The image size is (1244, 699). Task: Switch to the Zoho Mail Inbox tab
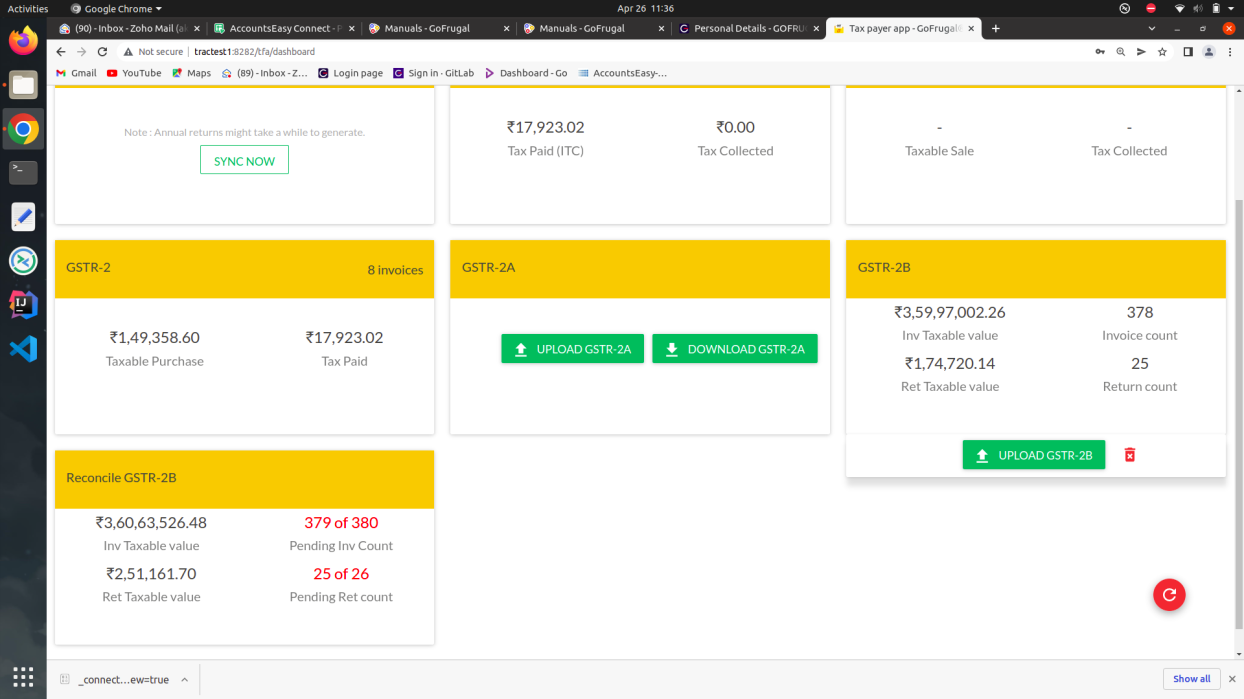(131, 29)
